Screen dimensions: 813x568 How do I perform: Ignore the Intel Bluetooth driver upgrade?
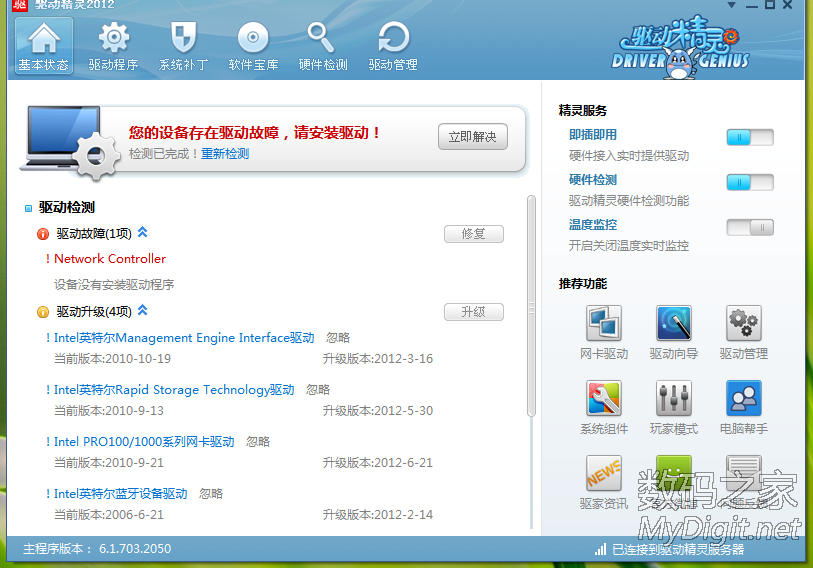click(x=211, y=493)
